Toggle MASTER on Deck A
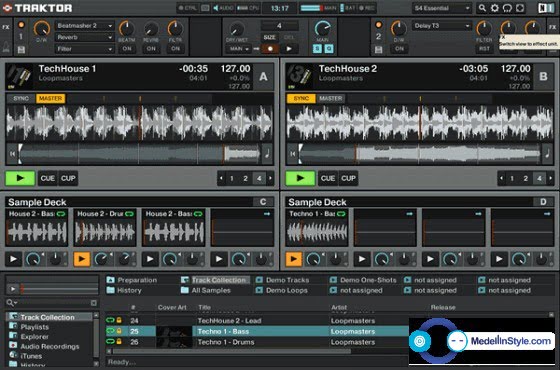 click(x=50, y=99)
